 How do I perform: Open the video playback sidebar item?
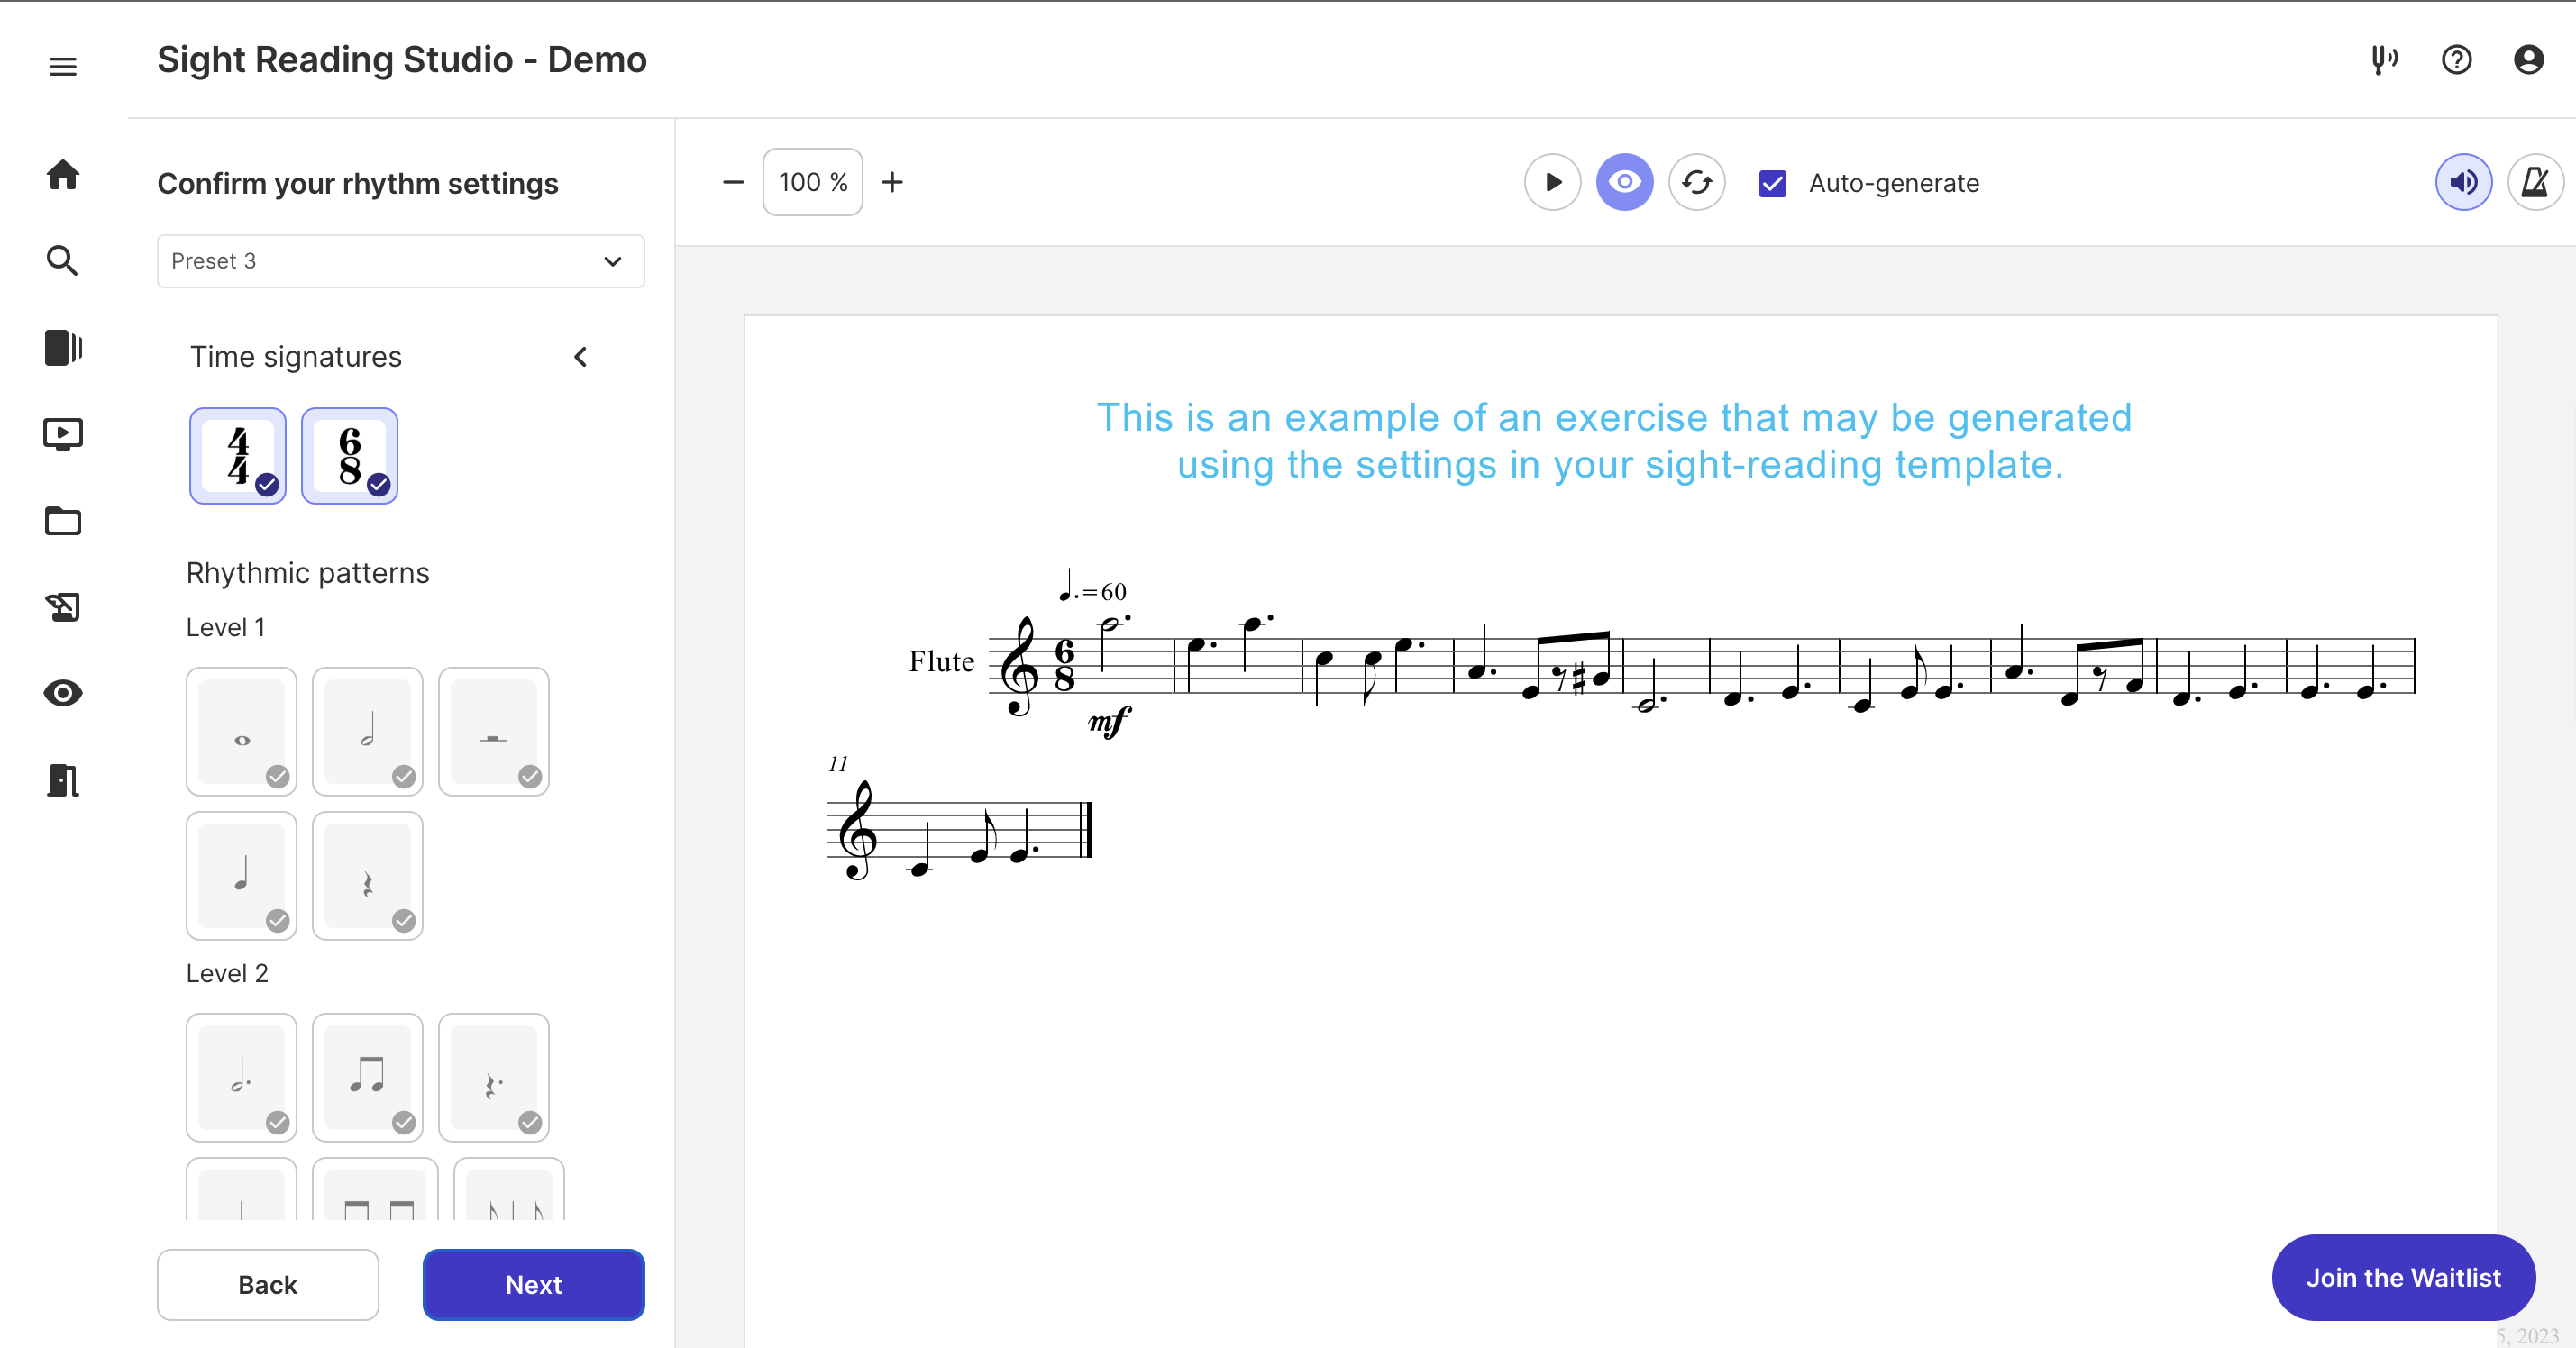[63, 434]
